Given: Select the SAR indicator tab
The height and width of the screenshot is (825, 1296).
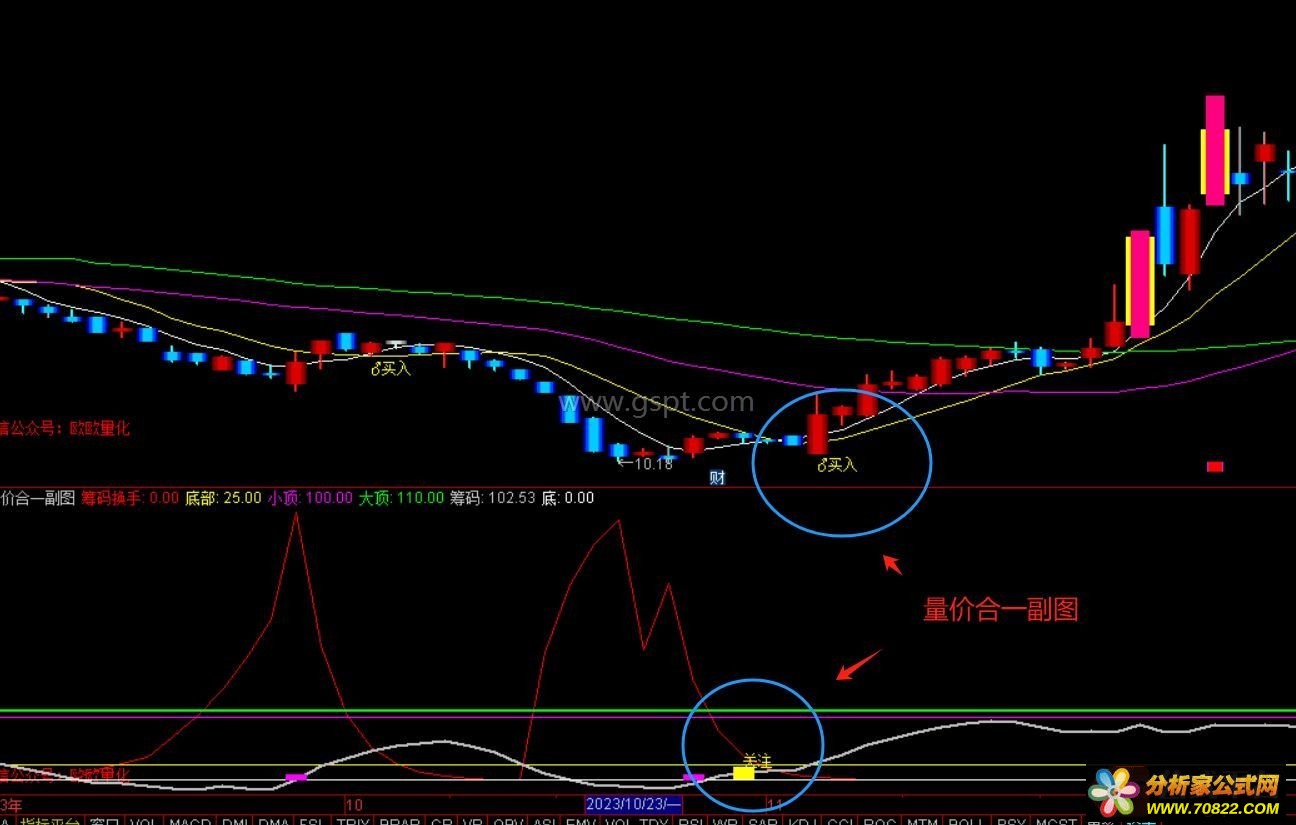Looking at the screenshot, I should pos(764,821).
